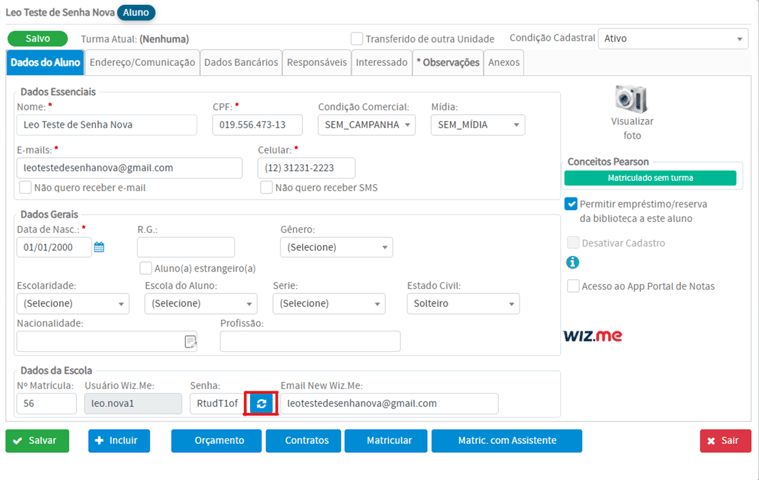This screenshot has width=759, height=480.
Task: Click the Profissão input field
Action: coord(310,342)
